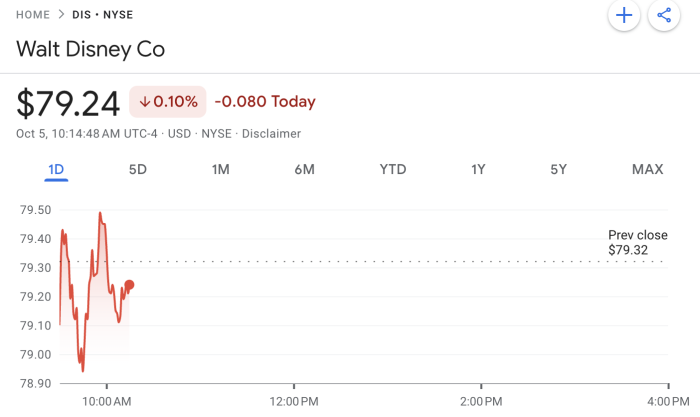This screenshot has width=700, height=417.
Task: Click the down arrow in percent badge
Action: click(145, 102)
